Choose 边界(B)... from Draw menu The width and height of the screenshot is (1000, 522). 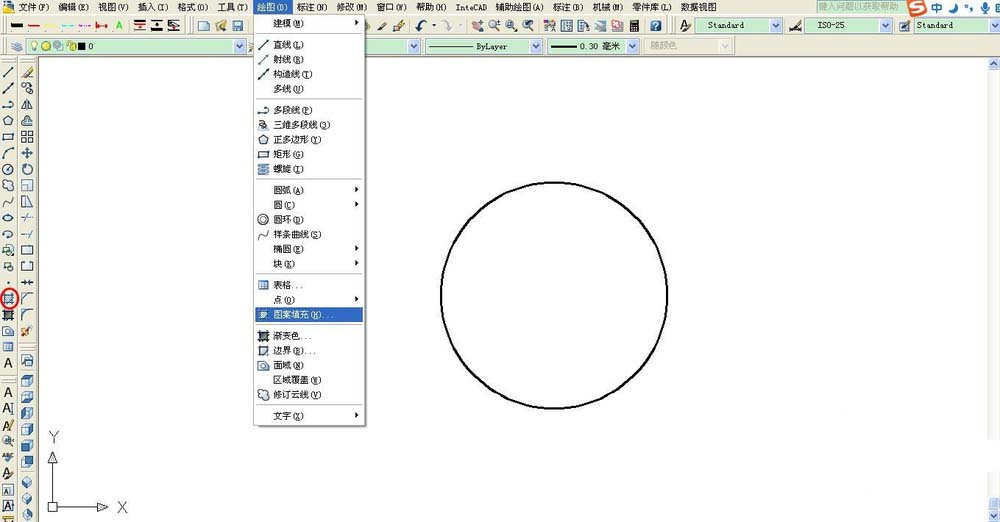[309, 350]
